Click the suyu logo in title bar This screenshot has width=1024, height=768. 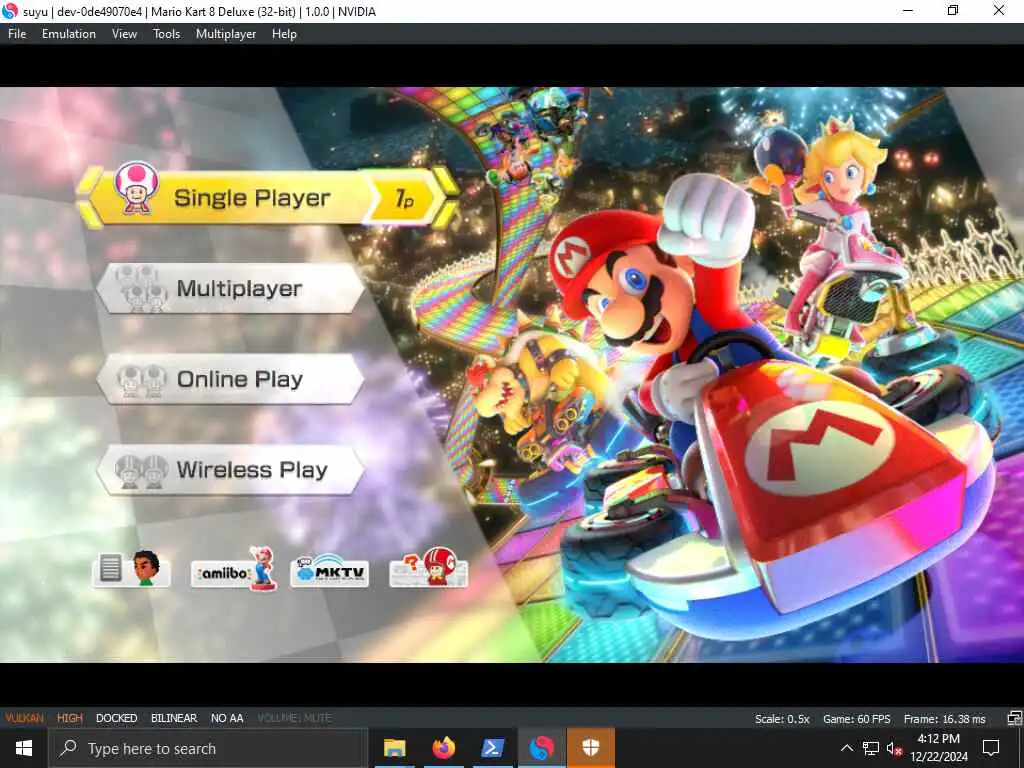[10, 11]
